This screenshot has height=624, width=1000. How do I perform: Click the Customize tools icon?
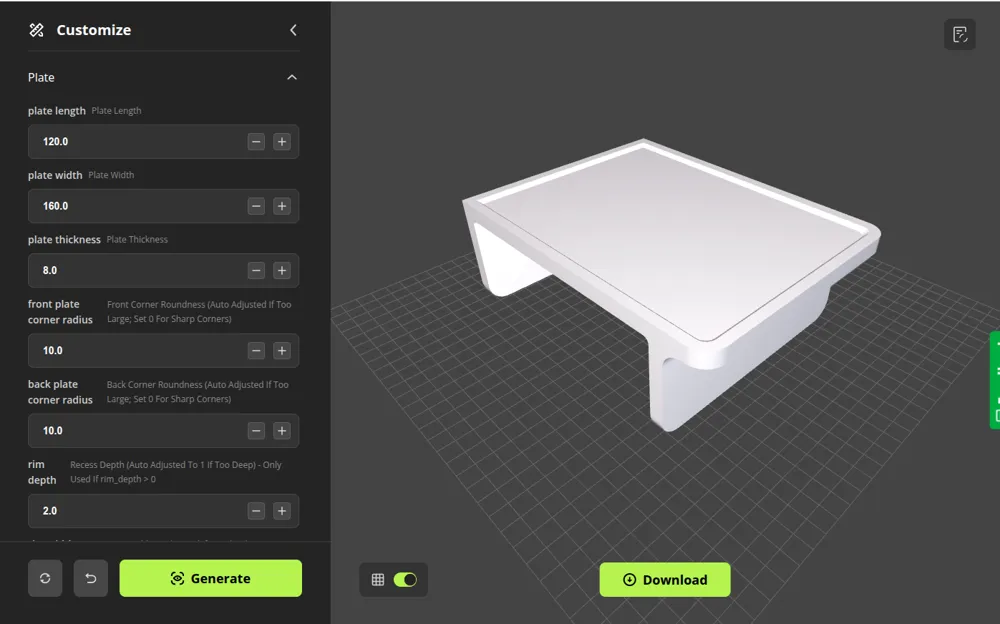(37, 30)
